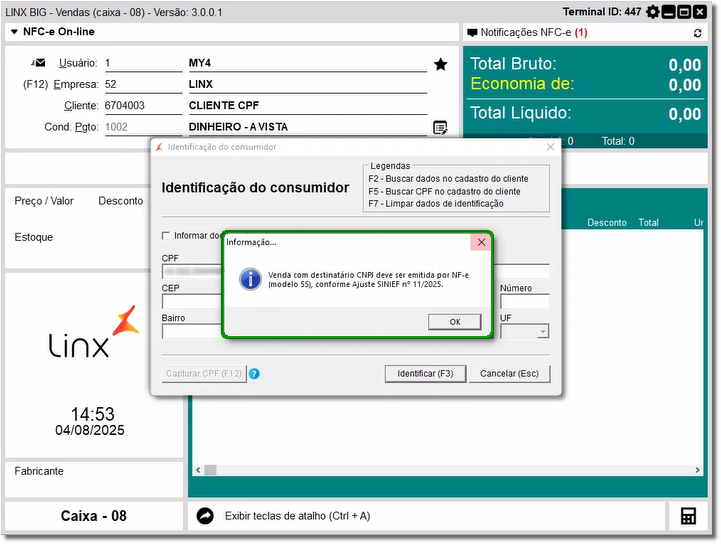Click the Bairro input field

click(x=192, y=332)
